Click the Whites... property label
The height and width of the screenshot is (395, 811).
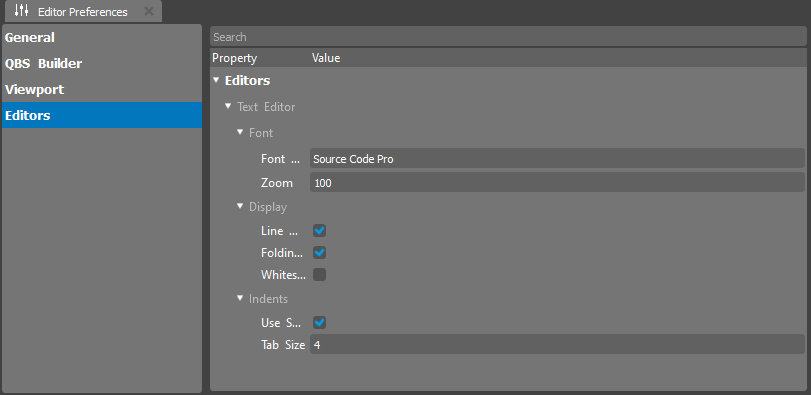pyautogui.click(x=283, y=275)
